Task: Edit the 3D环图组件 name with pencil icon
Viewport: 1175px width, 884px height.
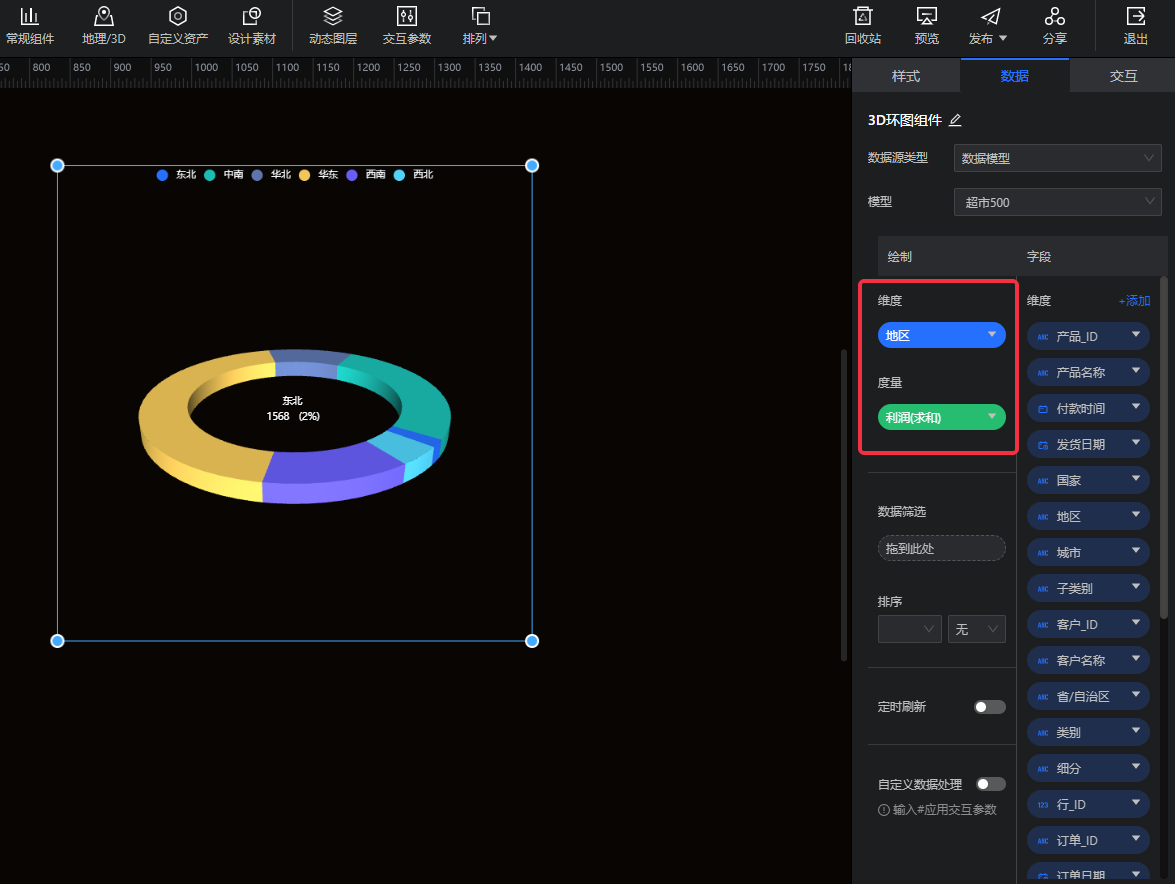Action: tap(955, 121)
